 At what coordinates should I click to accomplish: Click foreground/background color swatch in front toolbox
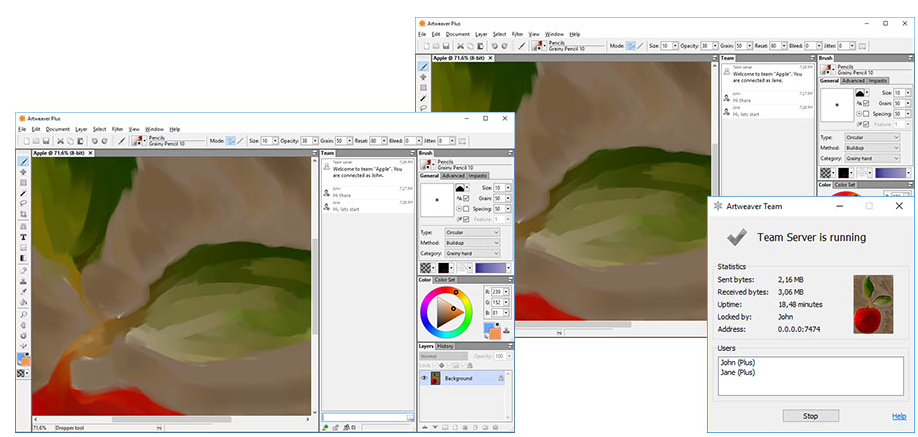(25, 360)
